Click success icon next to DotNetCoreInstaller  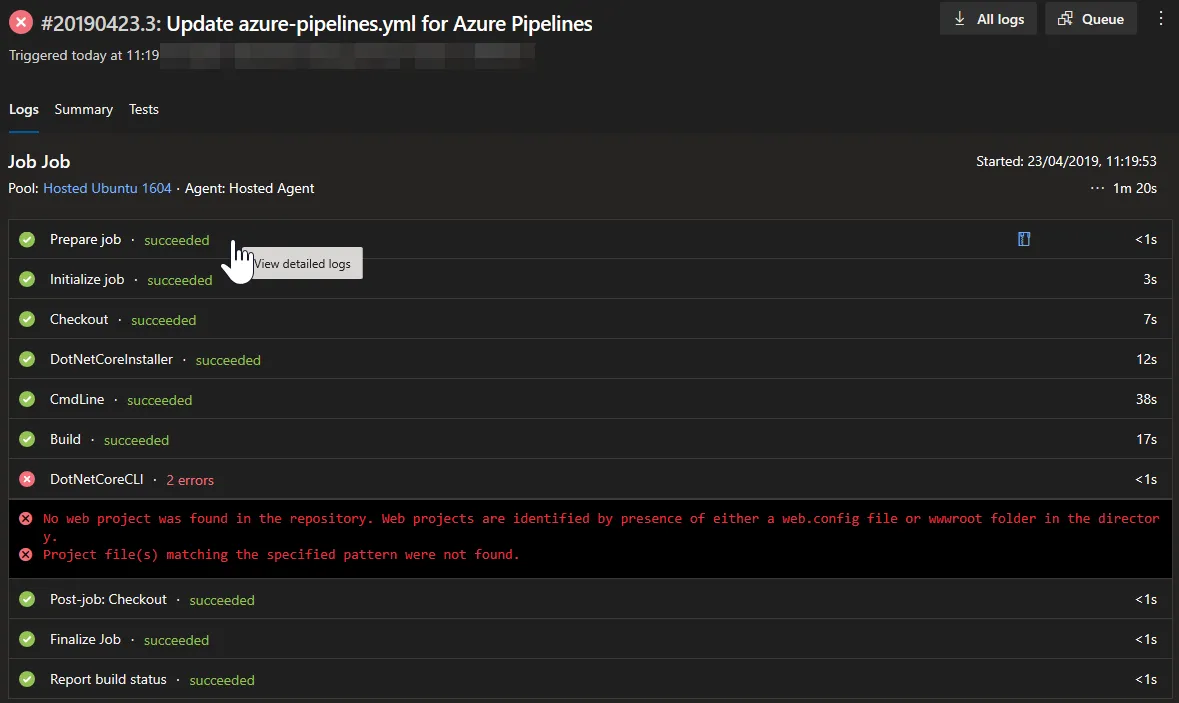28,359
